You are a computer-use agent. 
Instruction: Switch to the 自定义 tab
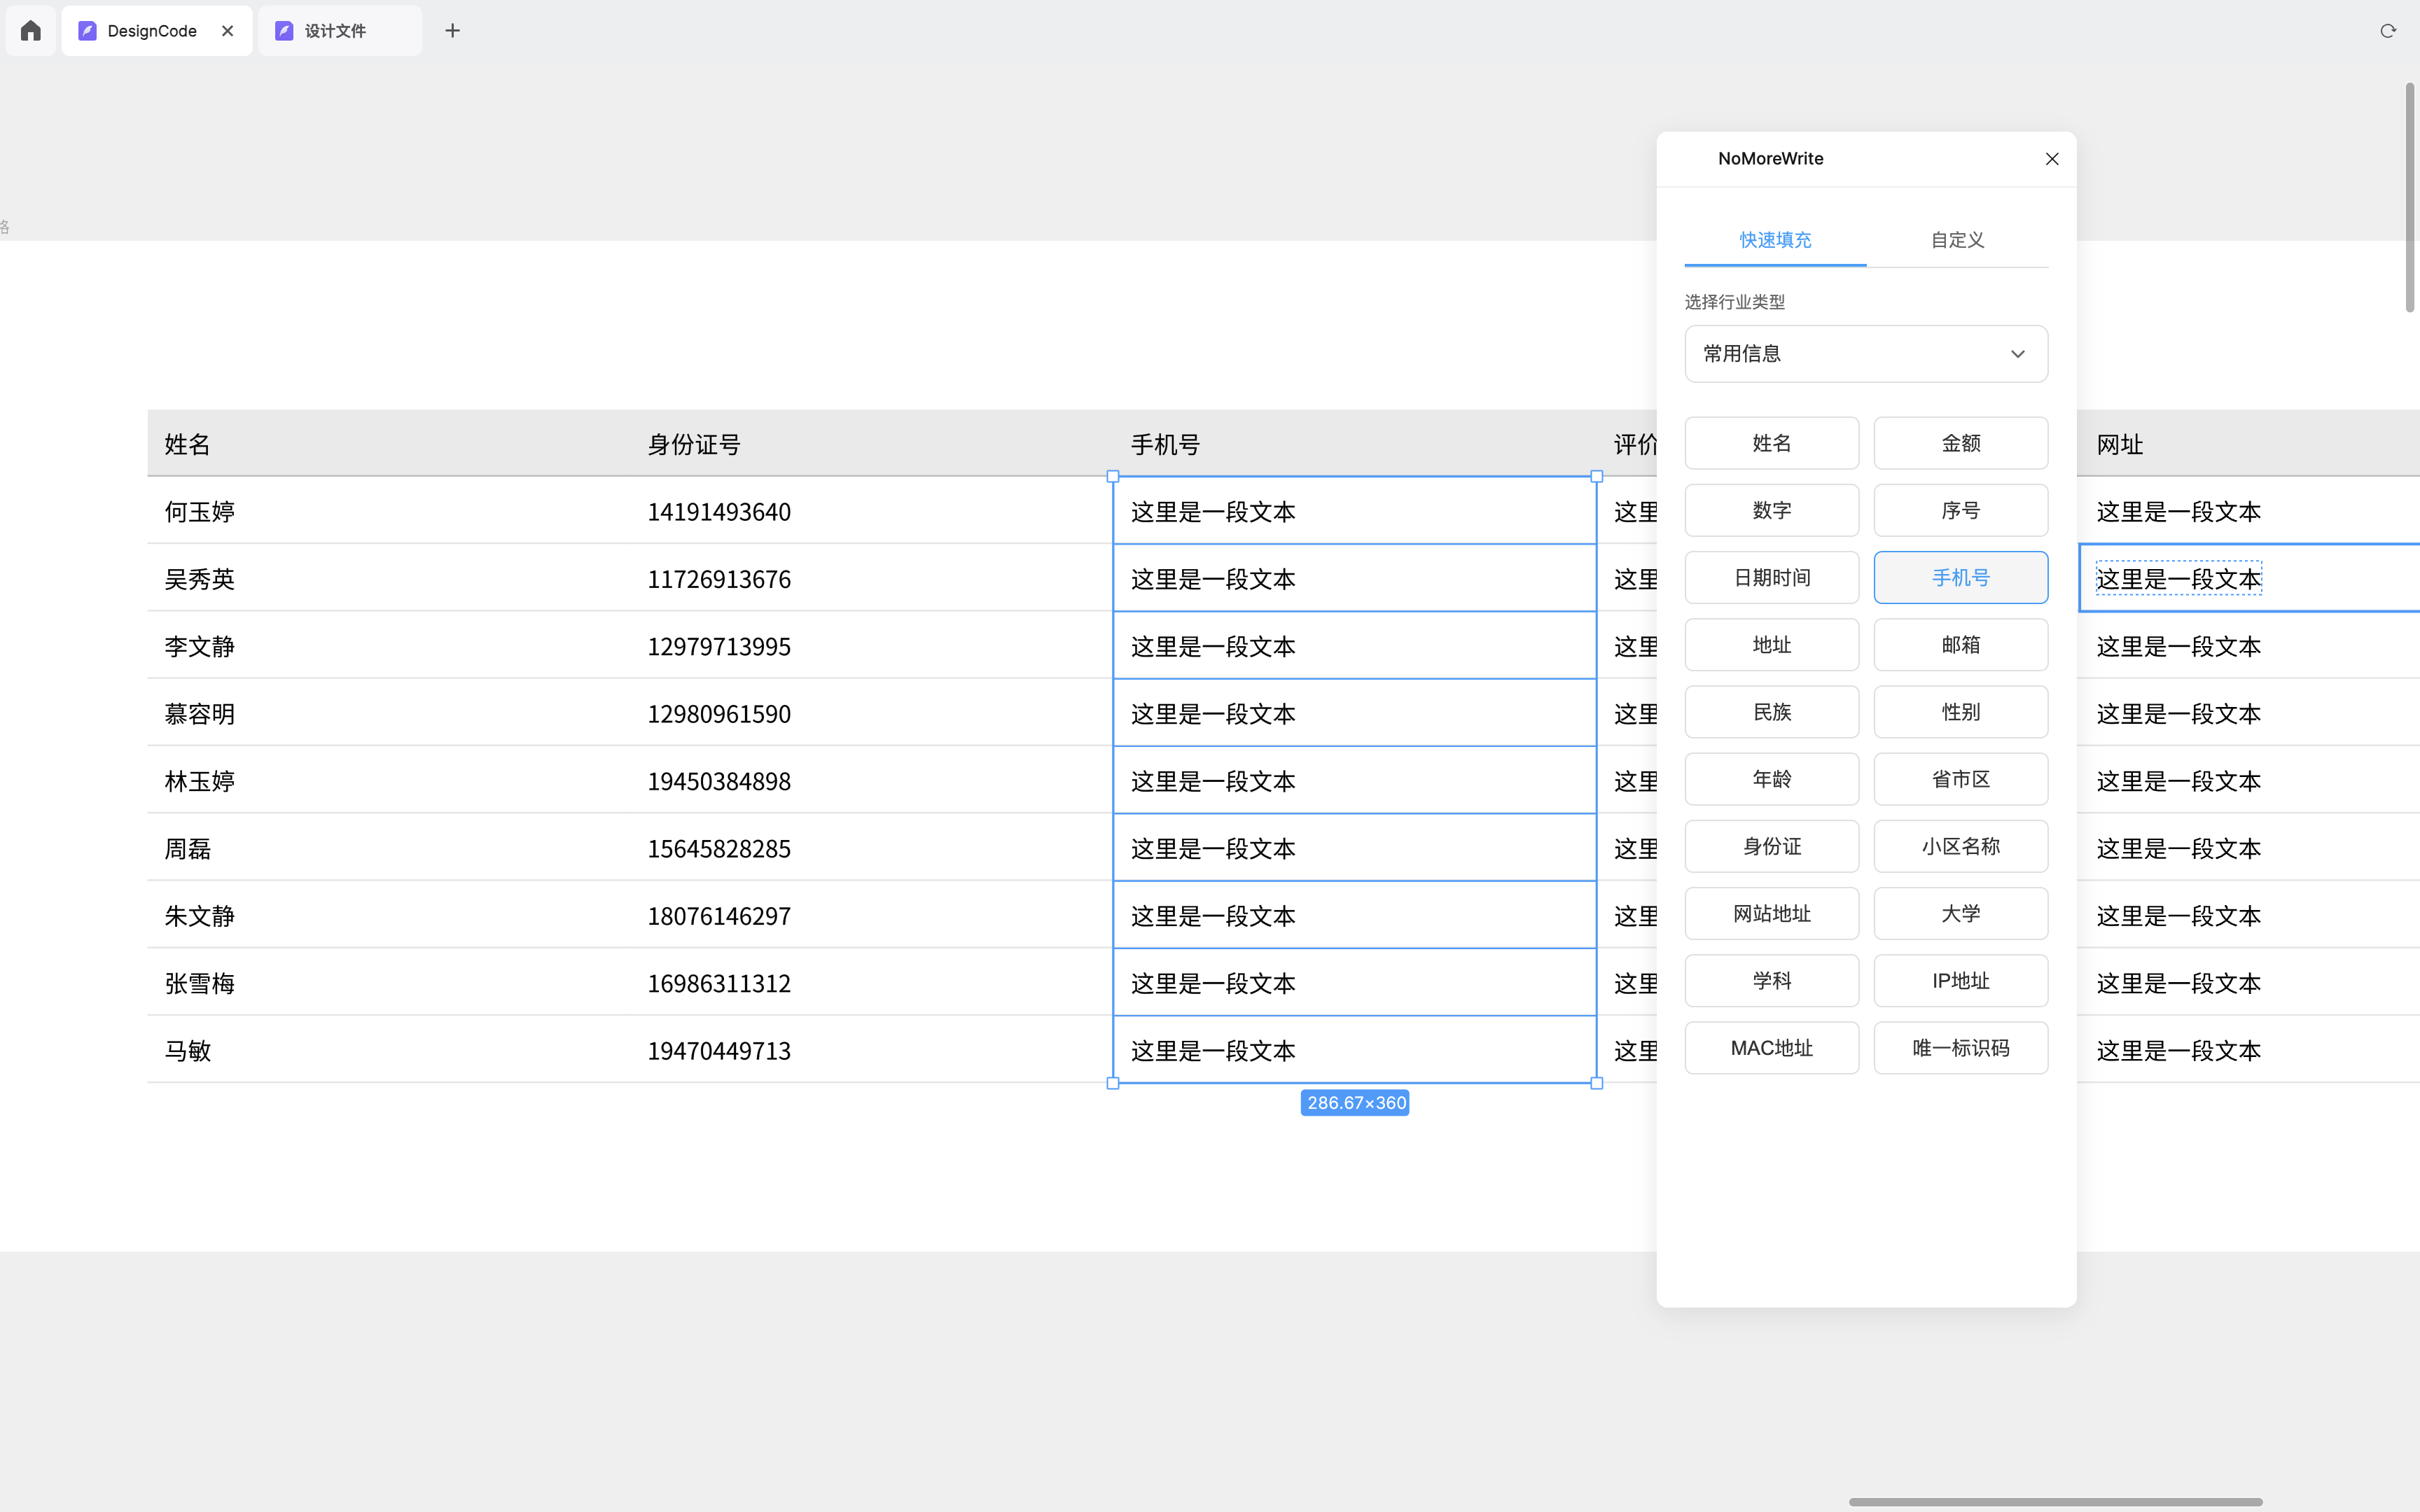[x=1957, y=240]
